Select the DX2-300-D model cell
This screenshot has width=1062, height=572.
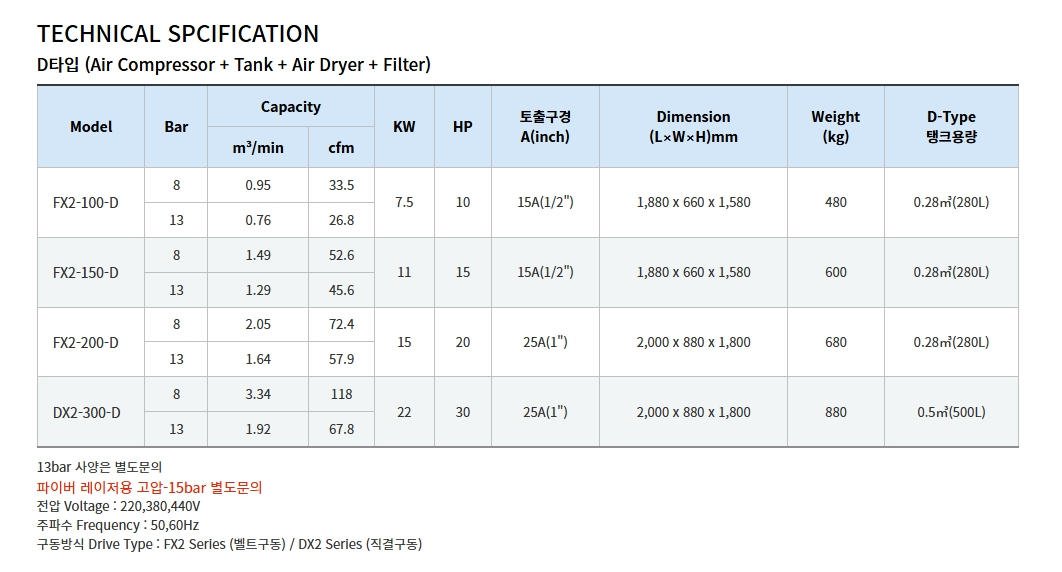[x=87, y=412]
